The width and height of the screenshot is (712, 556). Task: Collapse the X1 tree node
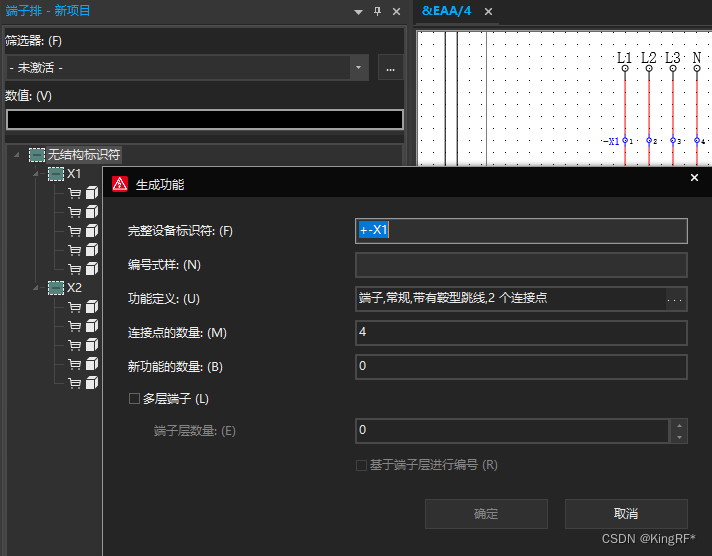(35, 174)
